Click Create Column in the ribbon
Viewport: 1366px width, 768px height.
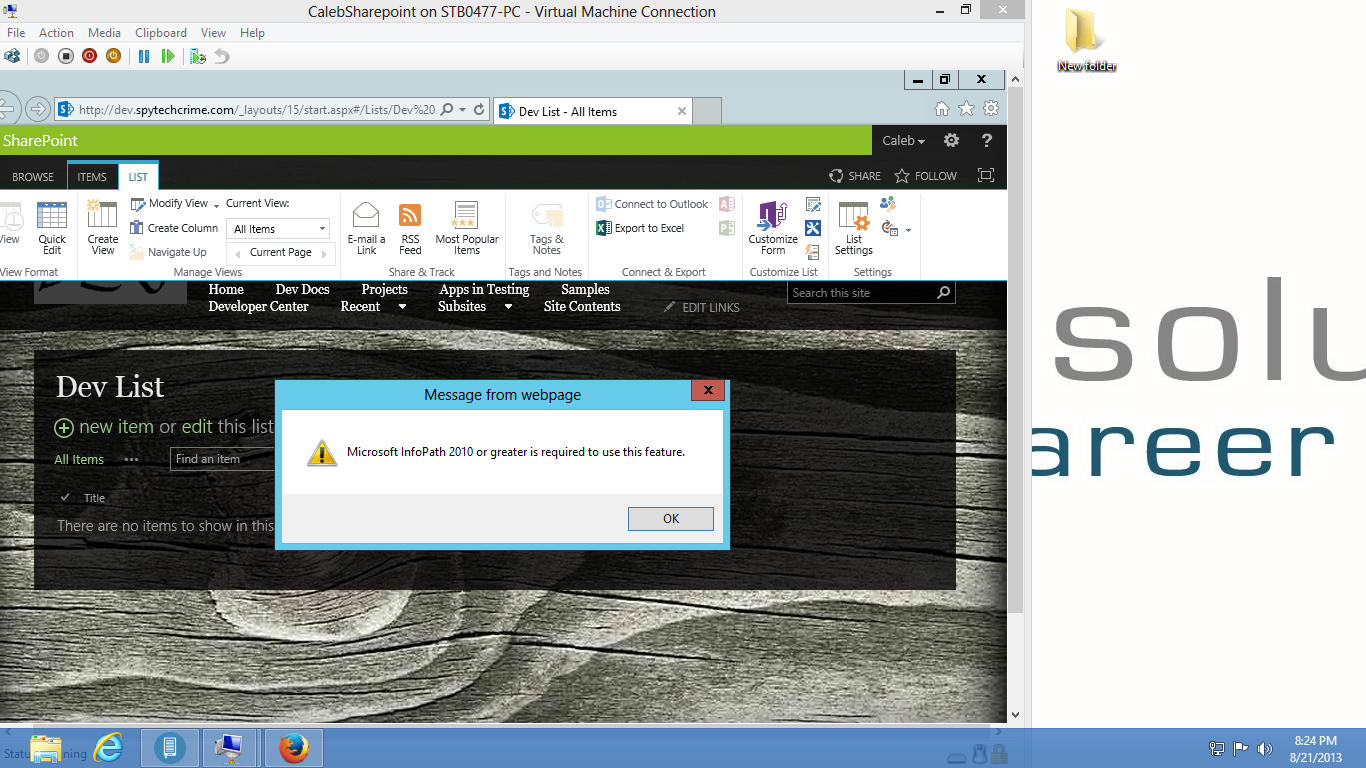[x=174, y=228]
